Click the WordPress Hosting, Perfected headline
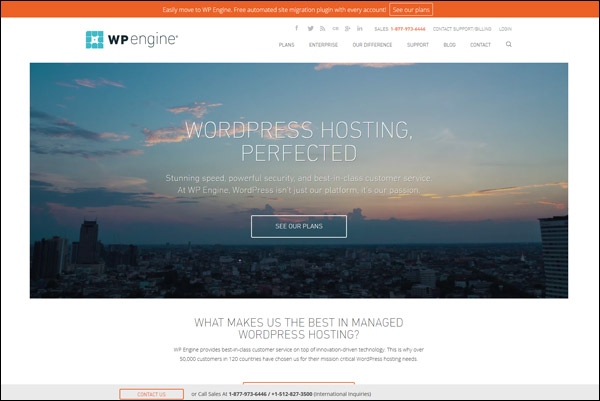Image resolution: width=600 pixels, height=401 pixels. click(299, 141)
